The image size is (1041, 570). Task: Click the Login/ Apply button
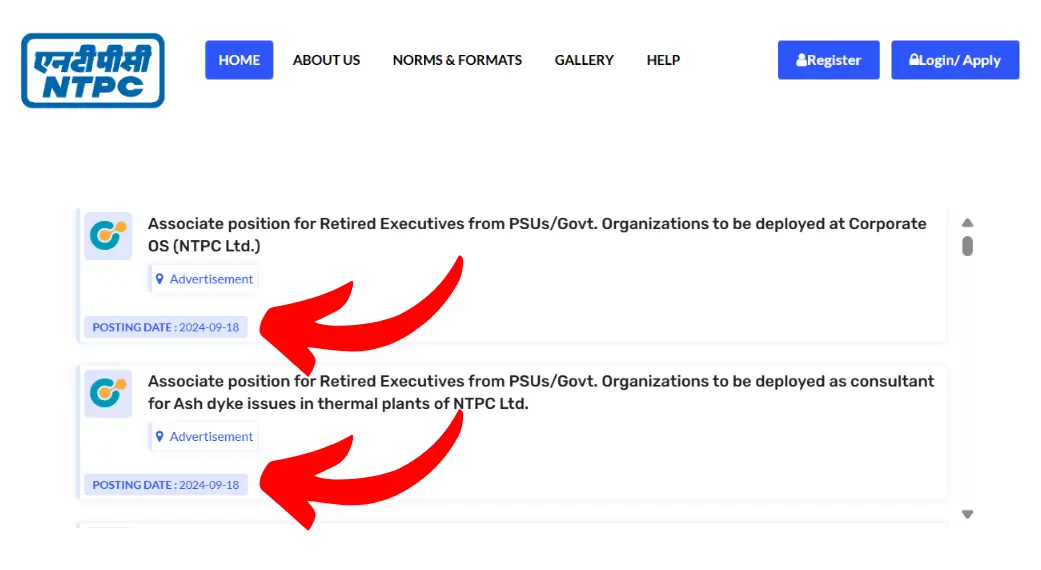[x=955, y=60]
